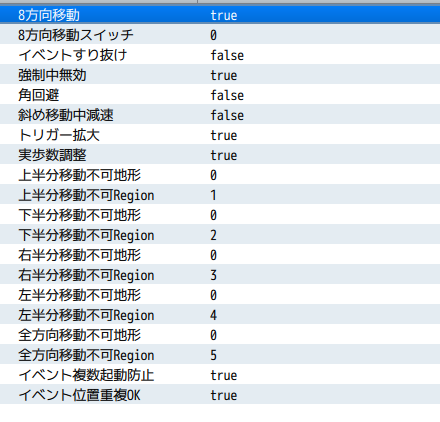440x422 pixels.
Task: Select the 角回避 parameter
Action: (x=39, y=95)
